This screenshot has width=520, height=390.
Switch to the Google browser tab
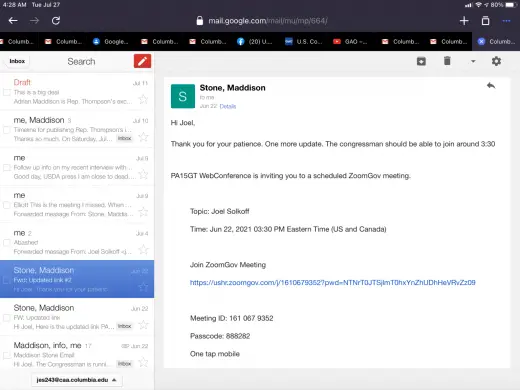pyautogui.click(x=111, y=42)
